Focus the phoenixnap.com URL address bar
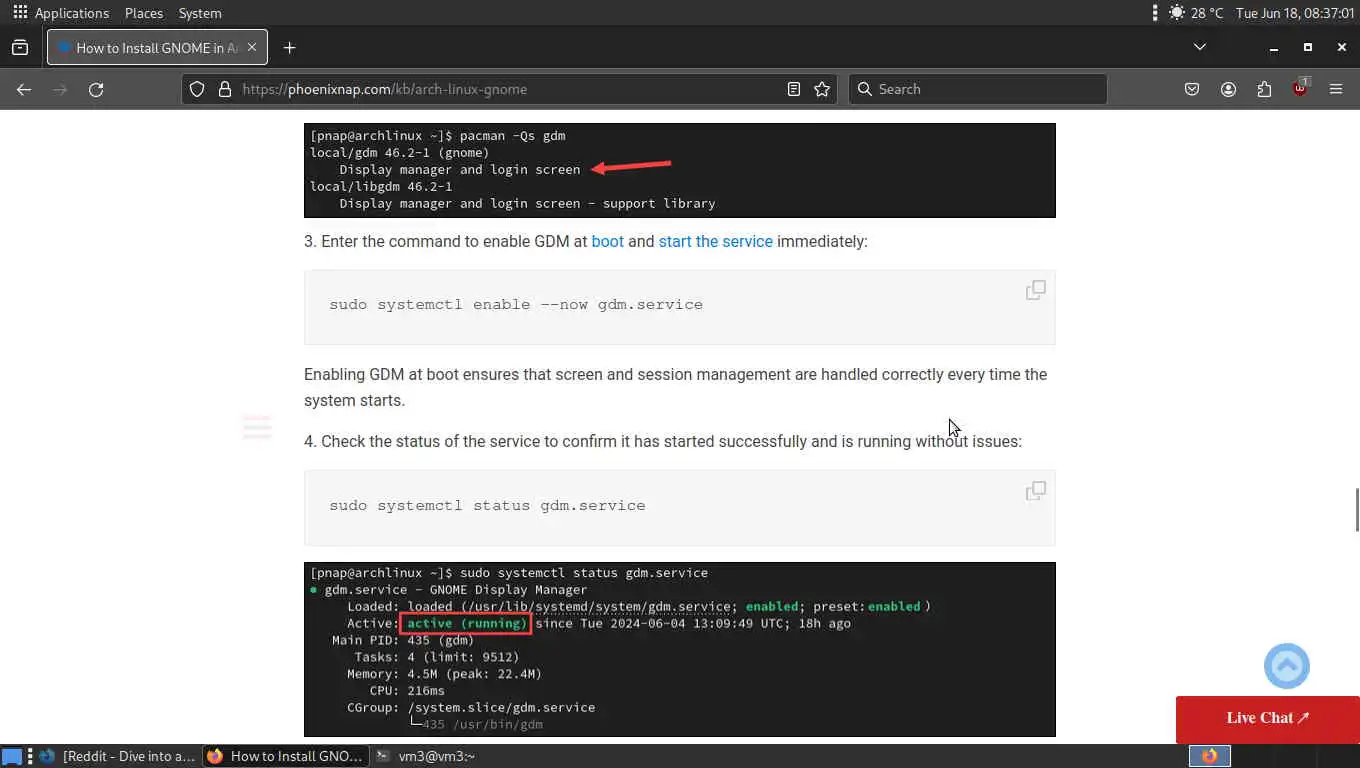 [x=510, y=89]
